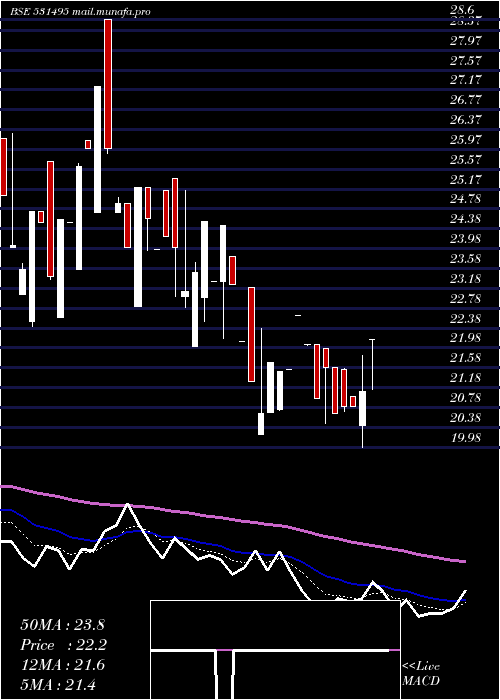Click the 23.18 price axis label
Screen dimensions: 500x700
point(466,279)
